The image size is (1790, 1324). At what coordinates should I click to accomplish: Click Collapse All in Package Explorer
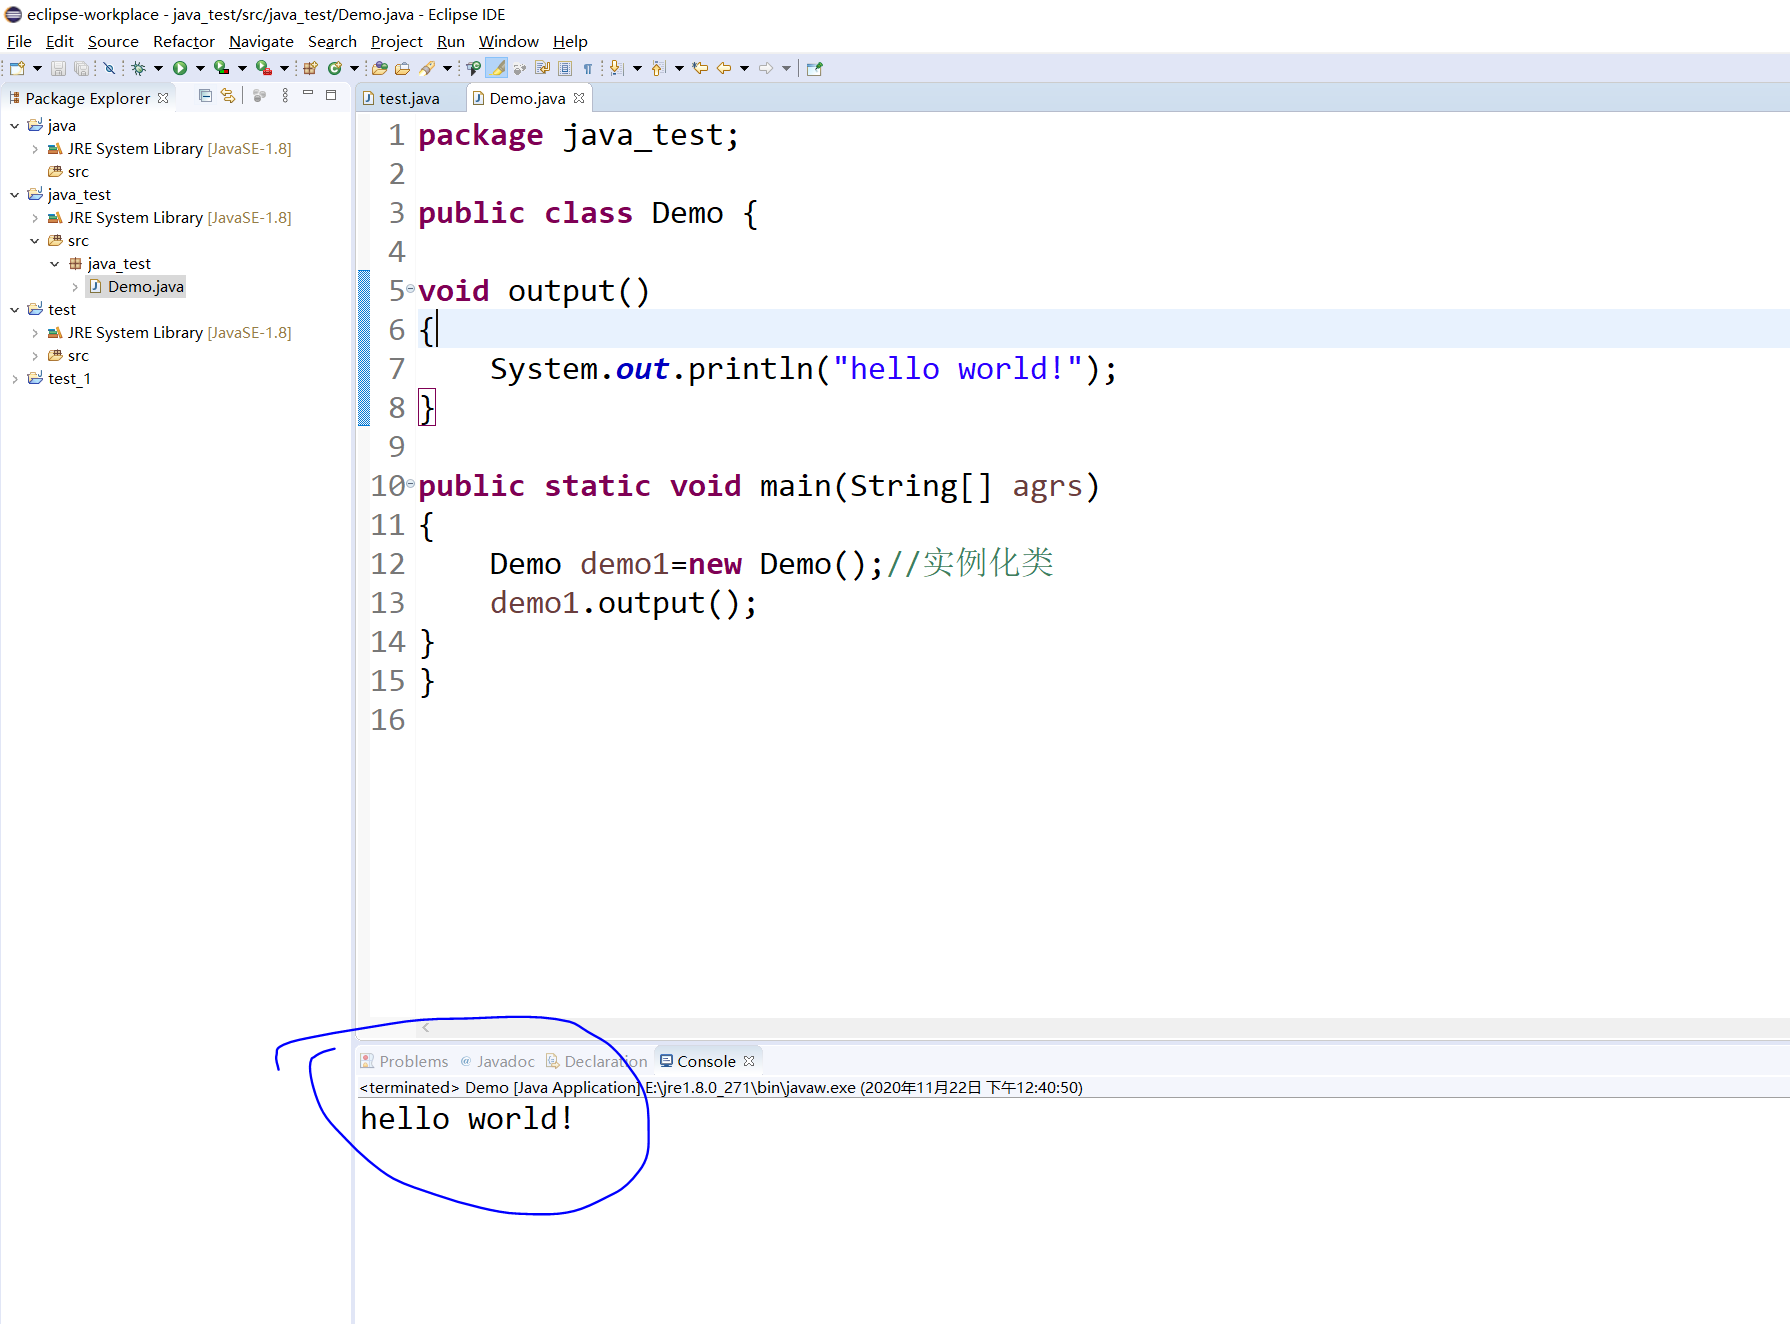click(x=205, y=96)
